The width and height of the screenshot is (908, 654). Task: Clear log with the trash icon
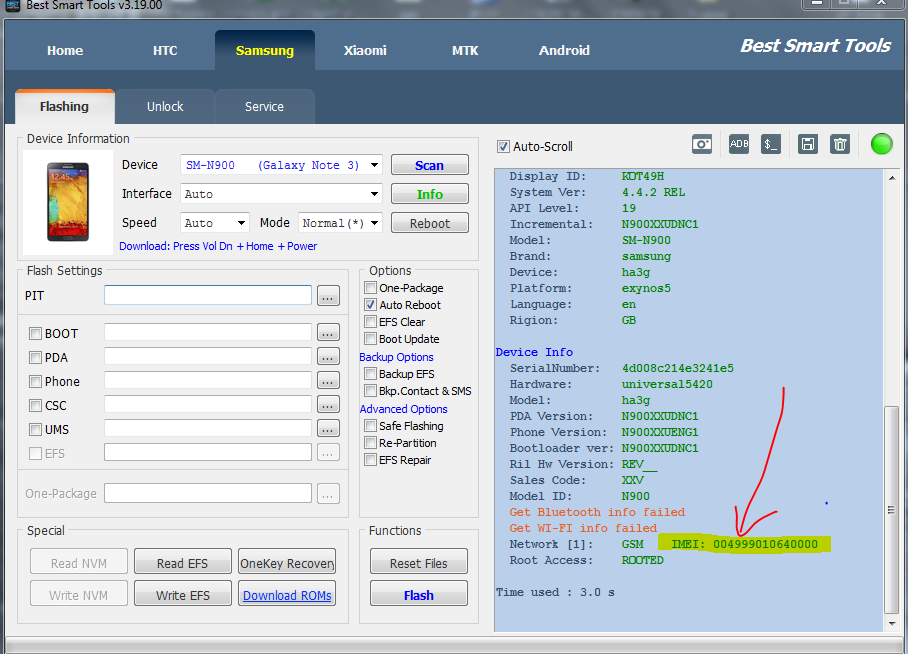click(840, 144)
